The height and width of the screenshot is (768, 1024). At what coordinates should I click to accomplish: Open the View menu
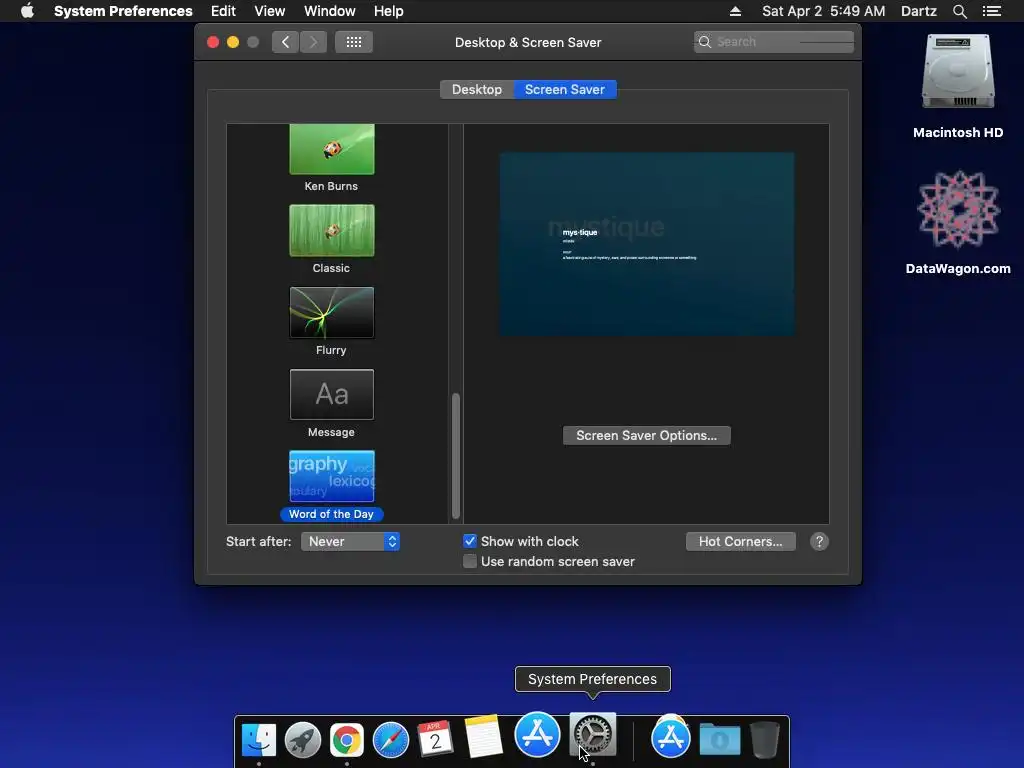269,11
